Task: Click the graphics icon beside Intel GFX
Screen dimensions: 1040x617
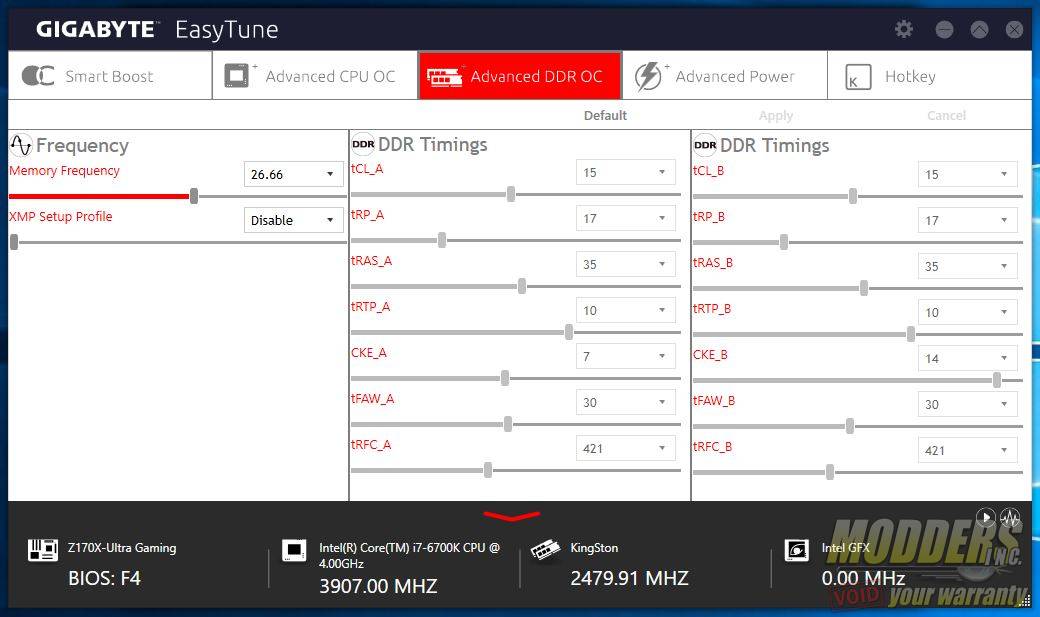Action: 797,550
